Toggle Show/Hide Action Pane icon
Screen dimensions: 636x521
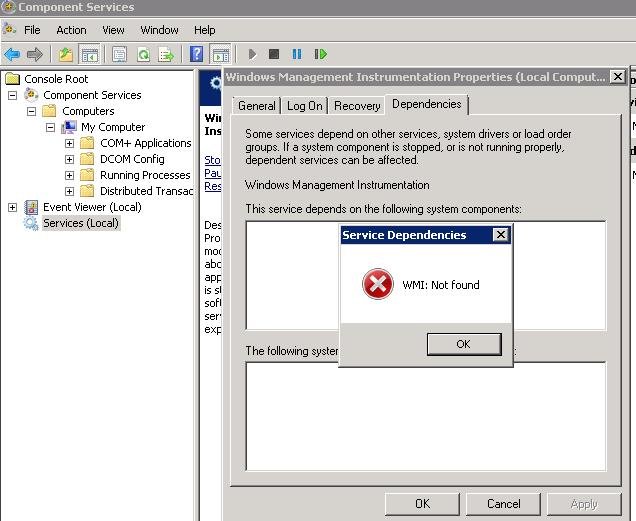click(x=221, y=54)
